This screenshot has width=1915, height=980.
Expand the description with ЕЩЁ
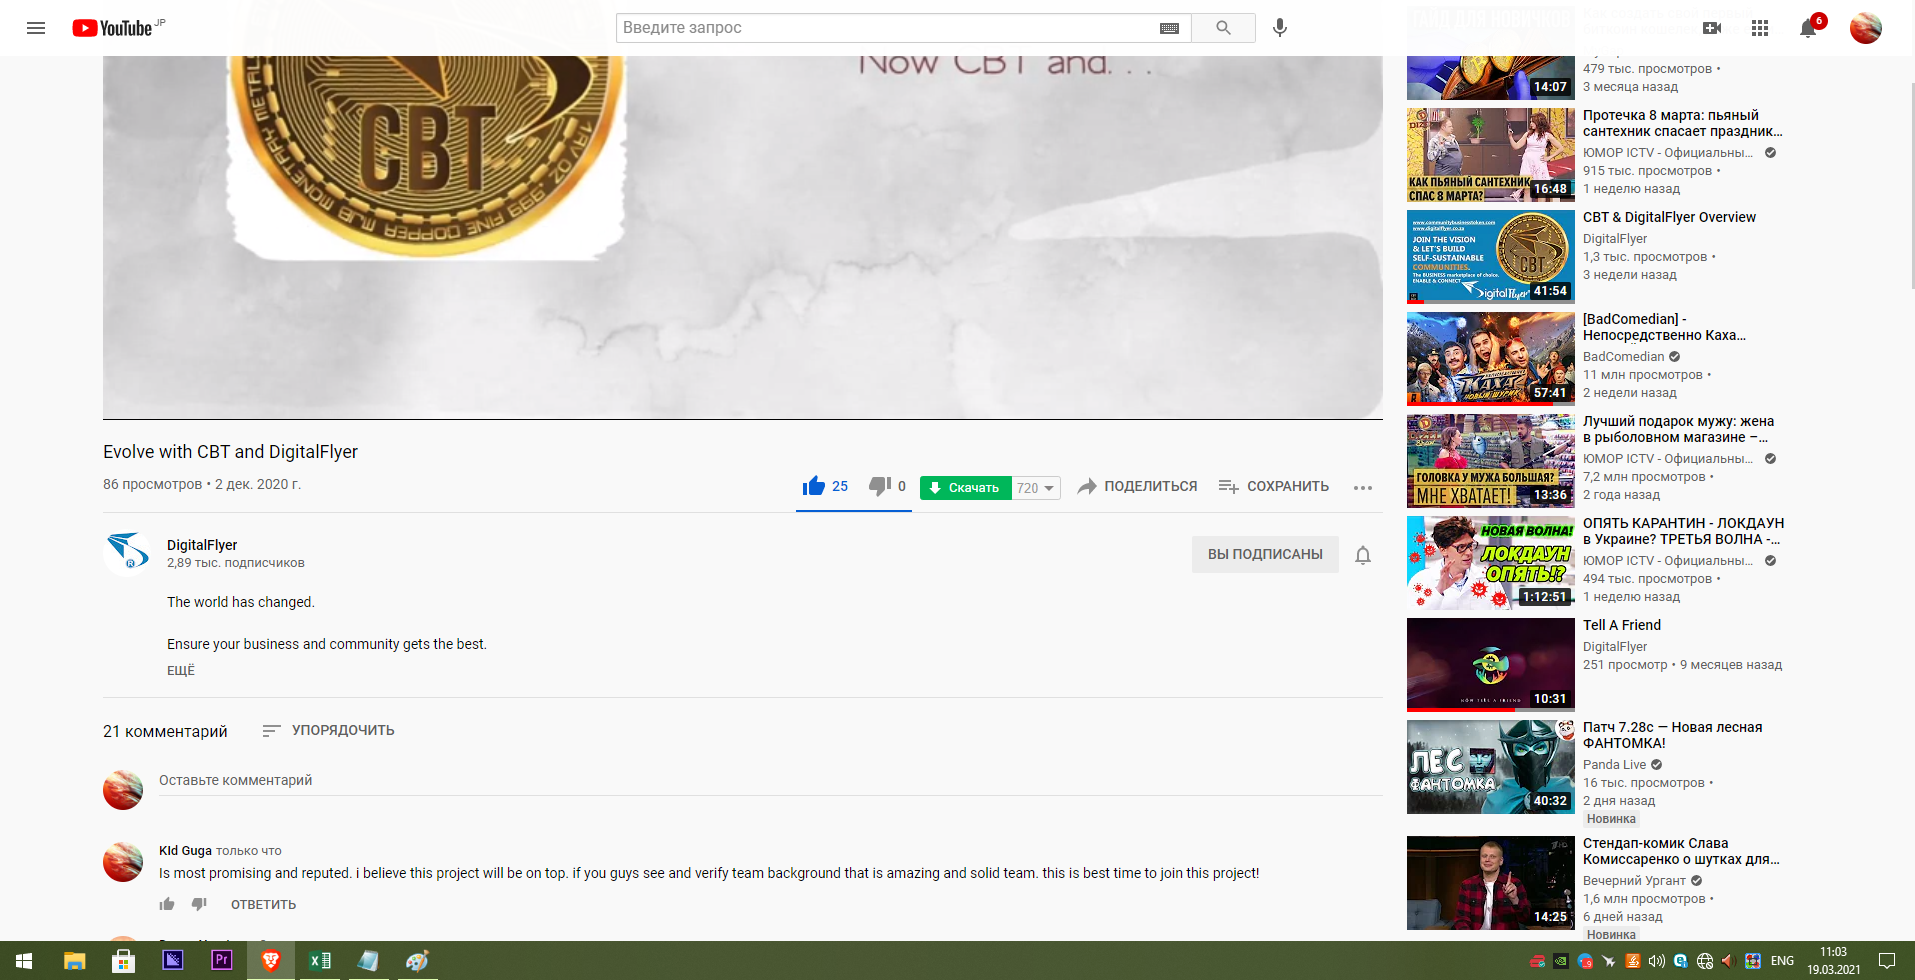(181, 670)
